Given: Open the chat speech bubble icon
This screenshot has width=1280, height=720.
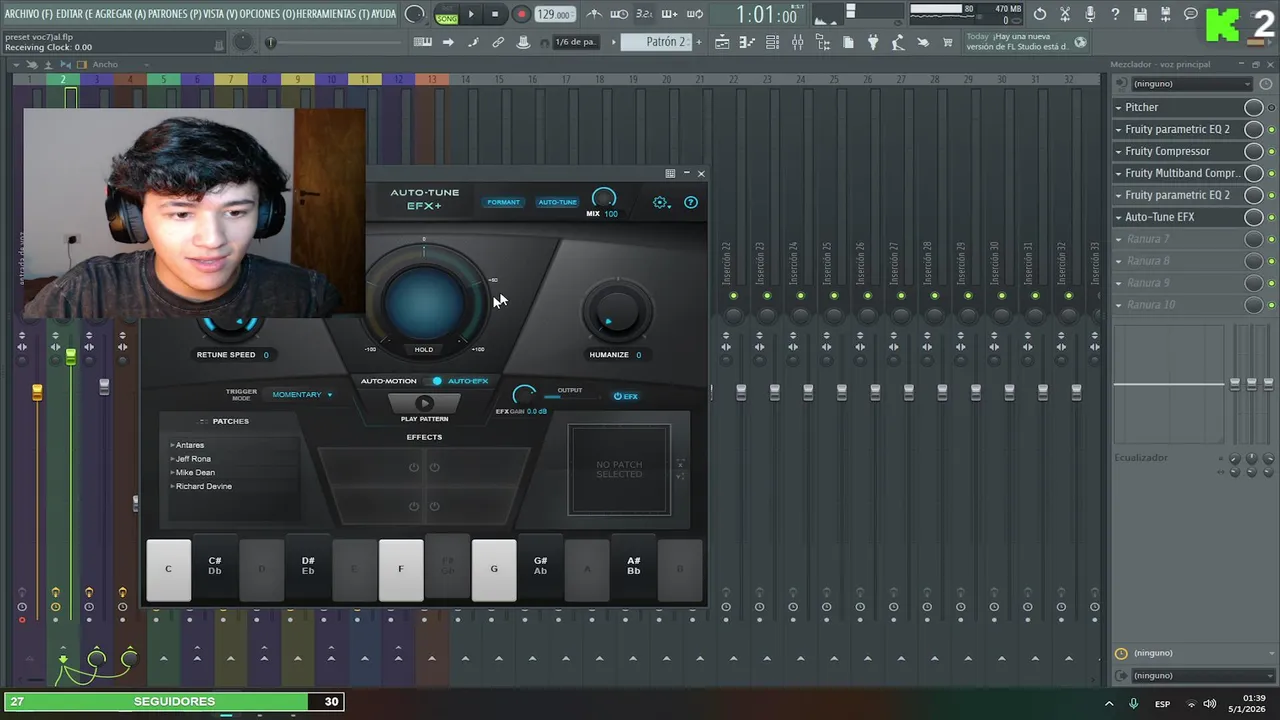Looking at the screenshot, I should [x=1191, y=14].
